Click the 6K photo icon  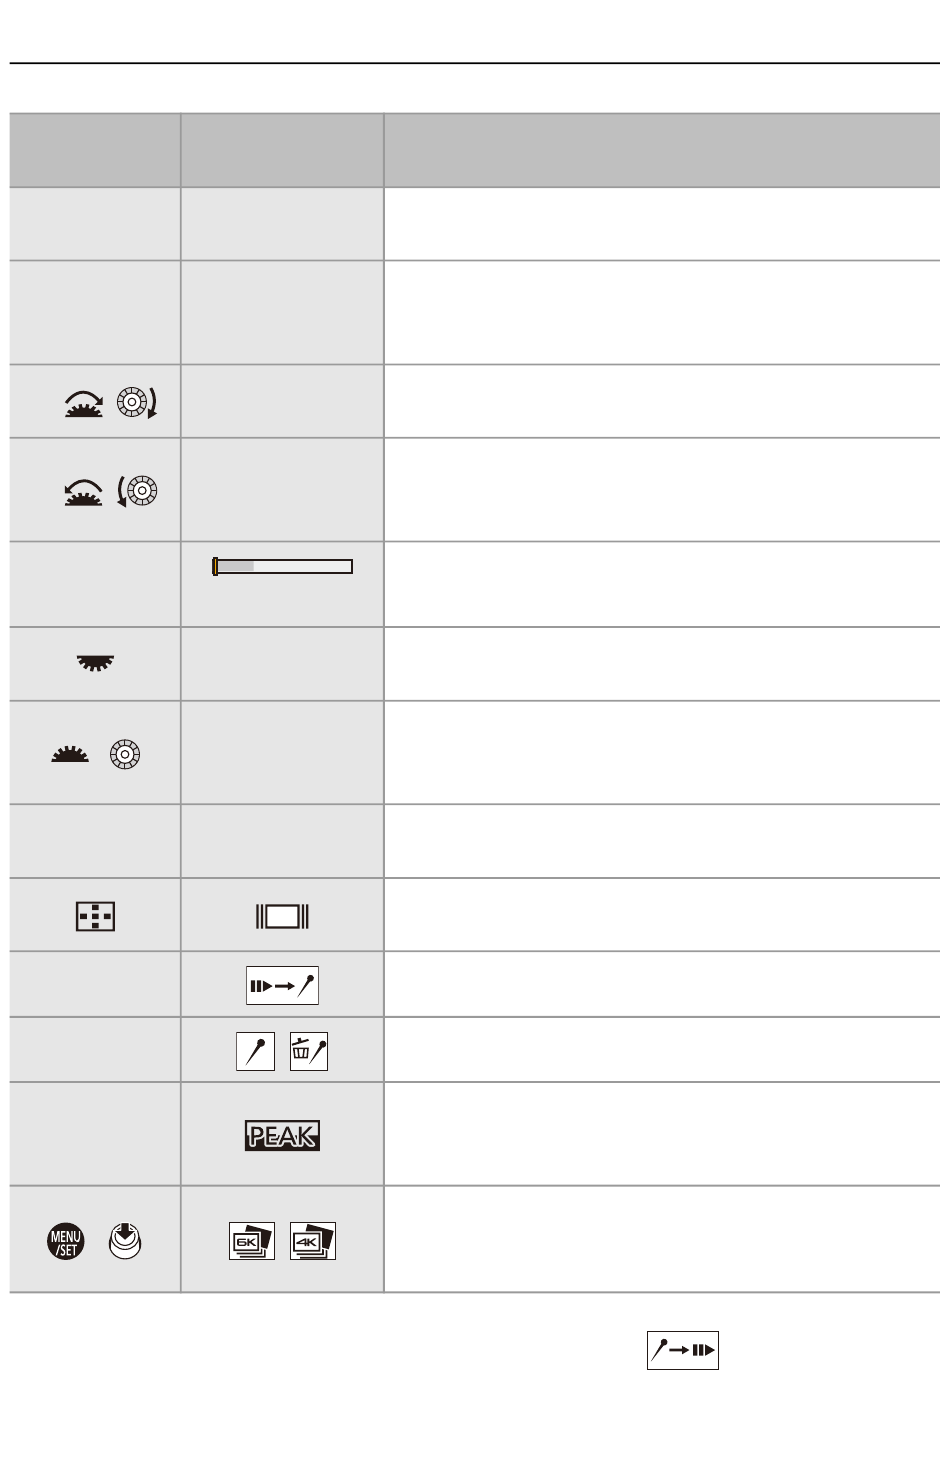251,1241
